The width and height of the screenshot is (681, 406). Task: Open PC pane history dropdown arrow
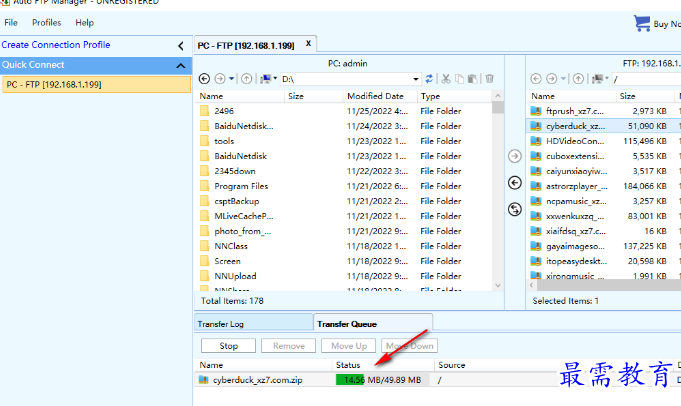[x=231, y=79]
